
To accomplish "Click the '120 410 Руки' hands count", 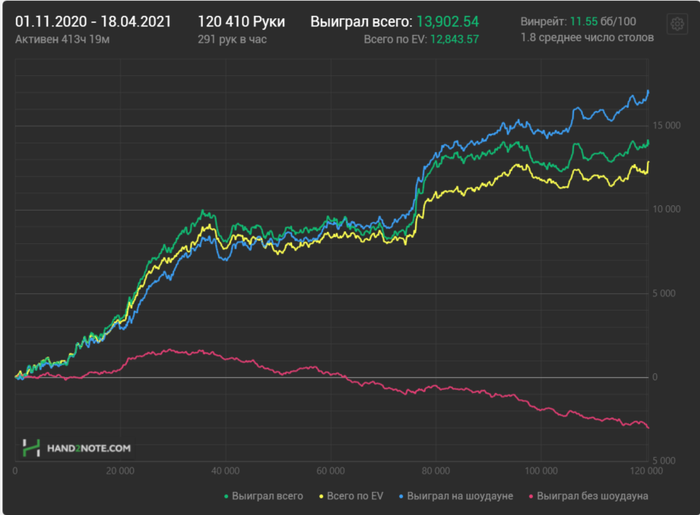I will tap(241, 21).
